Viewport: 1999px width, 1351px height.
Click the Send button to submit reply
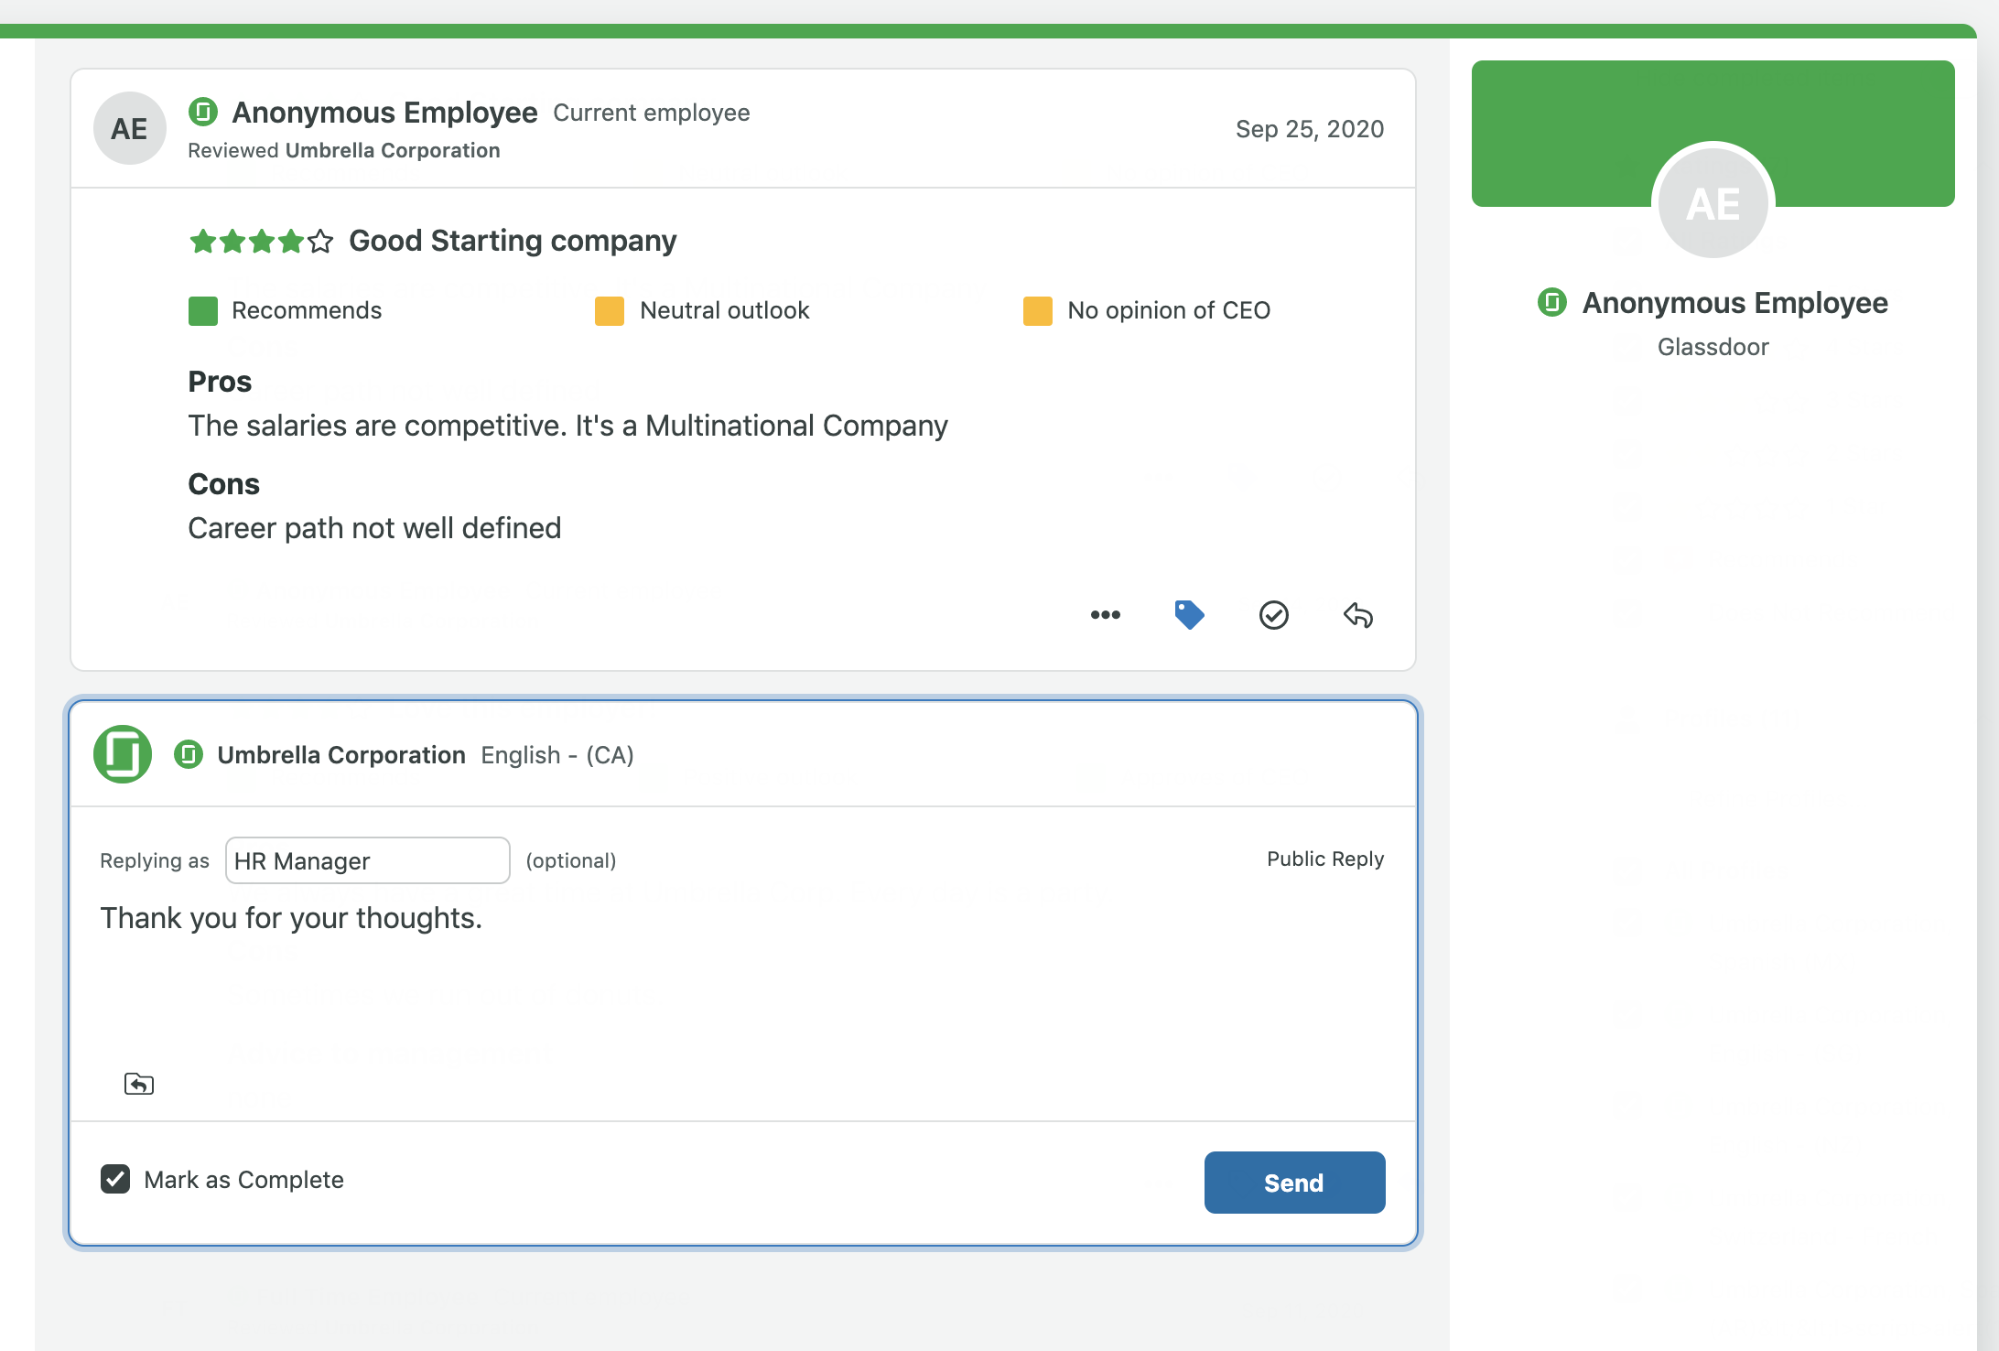click(x=1293, y=1182)
